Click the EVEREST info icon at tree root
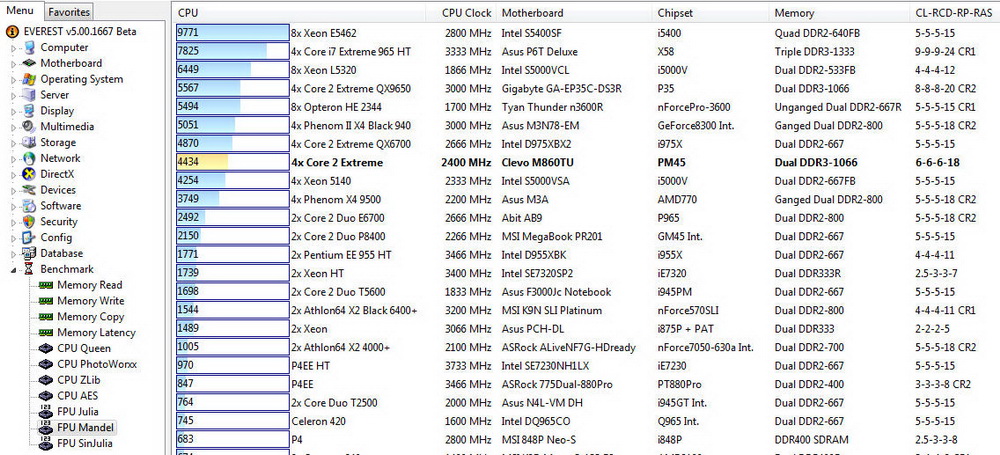Image resolution: width=1000 pixels, height=455 pixels. point(12,31)
